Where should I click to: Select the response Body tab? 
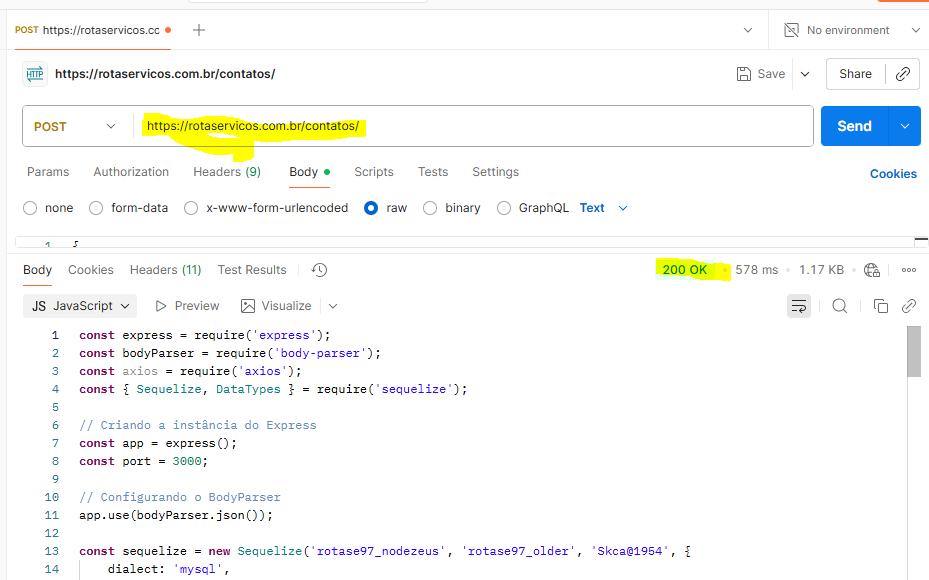(37, 270)
